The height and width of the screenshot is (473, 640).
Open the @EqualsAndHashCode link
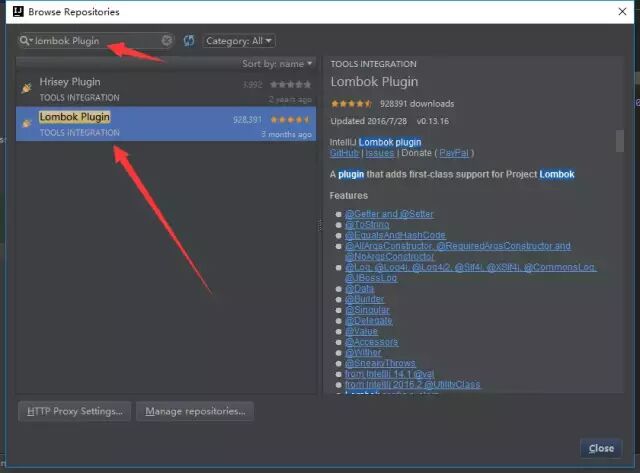[x=395, y=235]
